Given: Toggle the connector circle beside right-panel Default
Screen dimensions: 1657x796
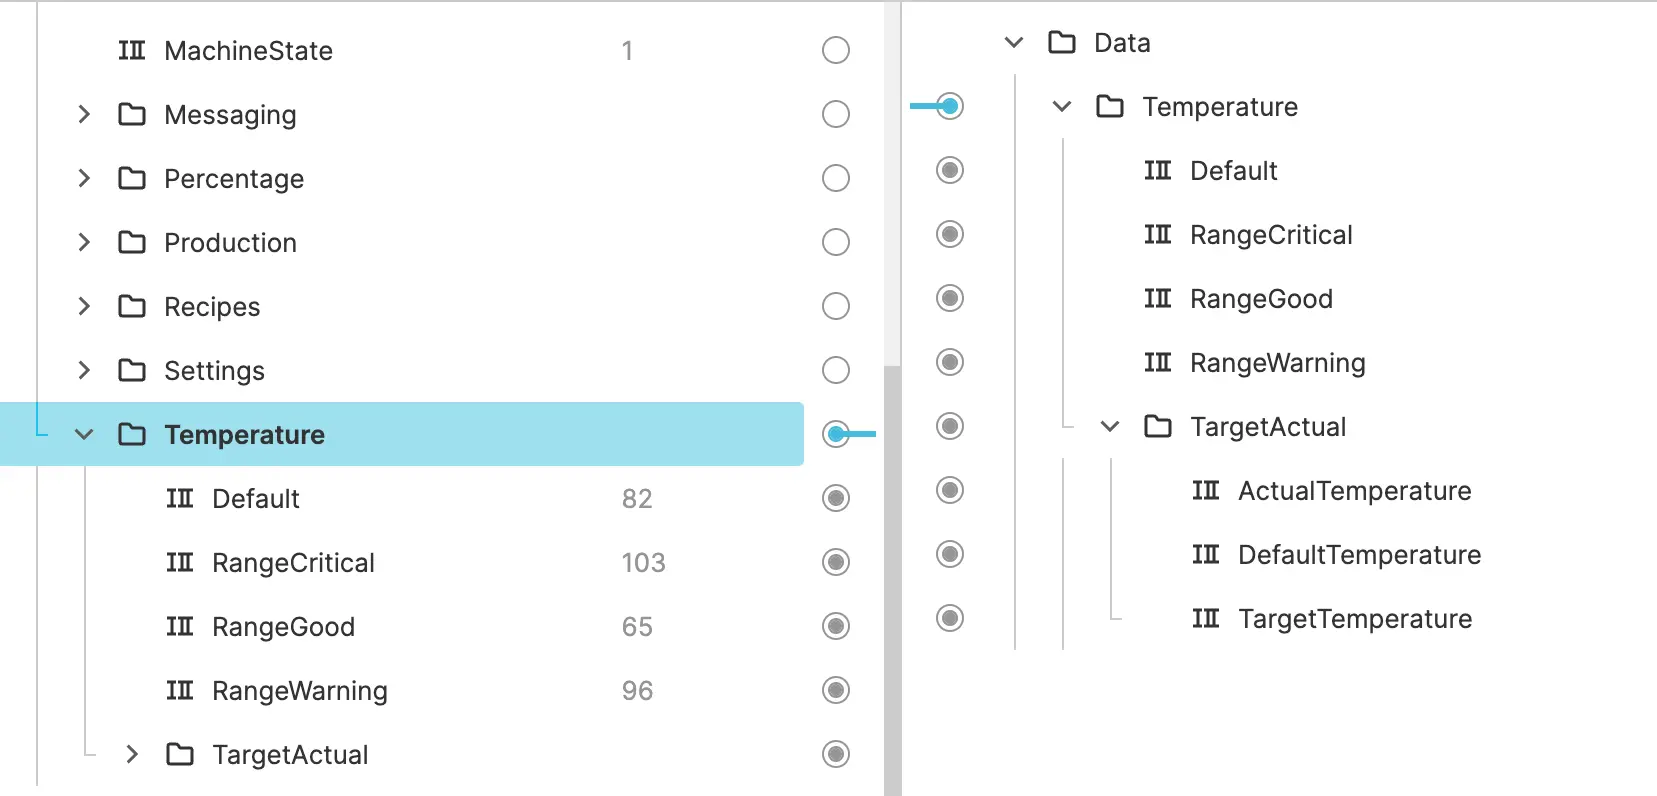Looking at the screenshot, I should [x=949, y=171].
